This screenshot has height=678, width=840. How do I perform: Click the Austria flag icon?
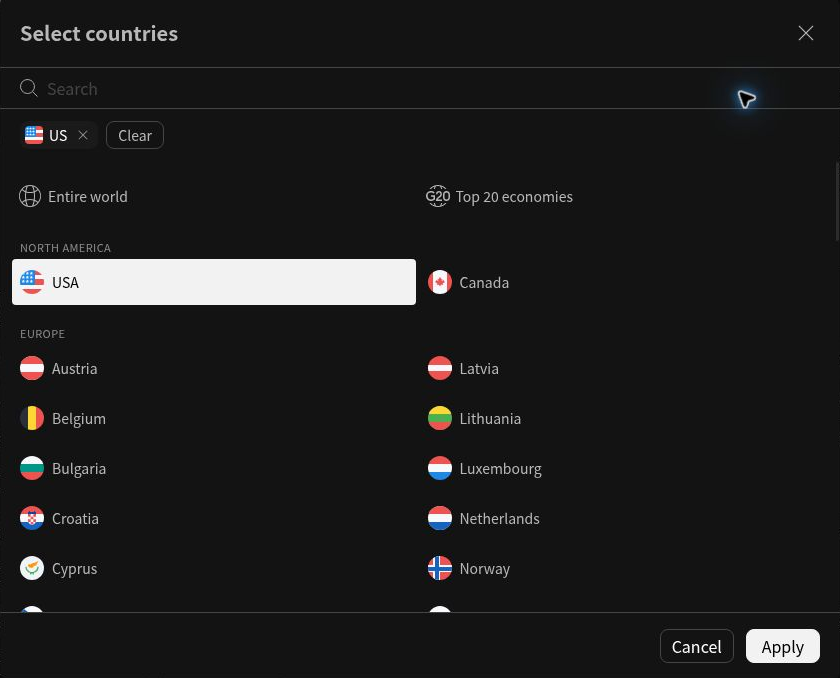(32, 368)
